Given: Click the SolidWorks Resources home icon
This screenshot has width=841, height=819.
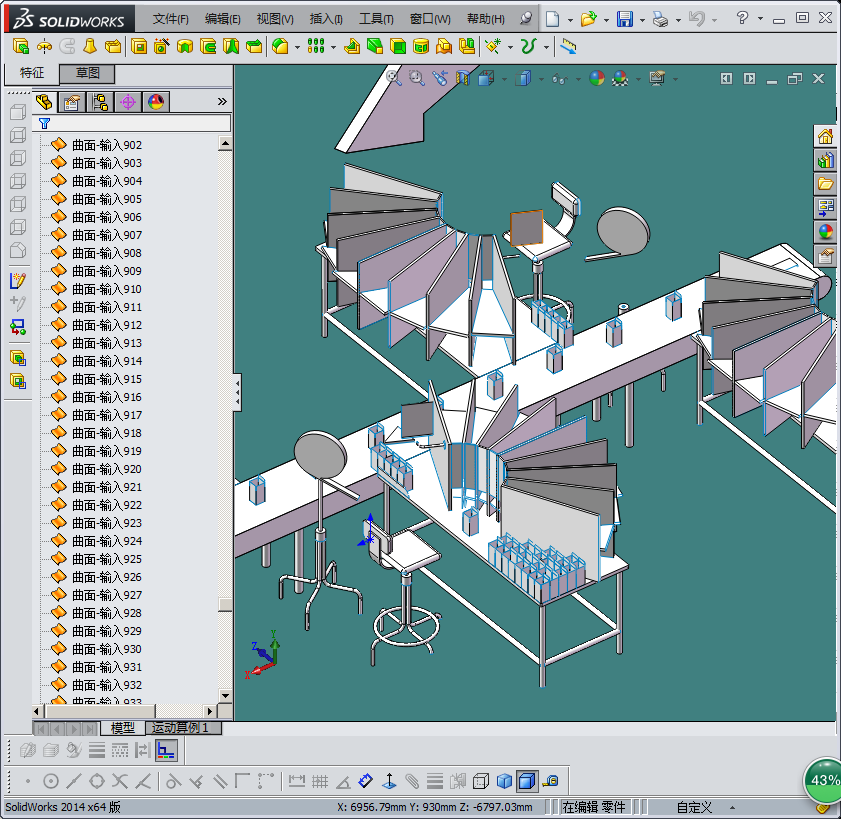Looking at the screenshot, I should 825,136.
